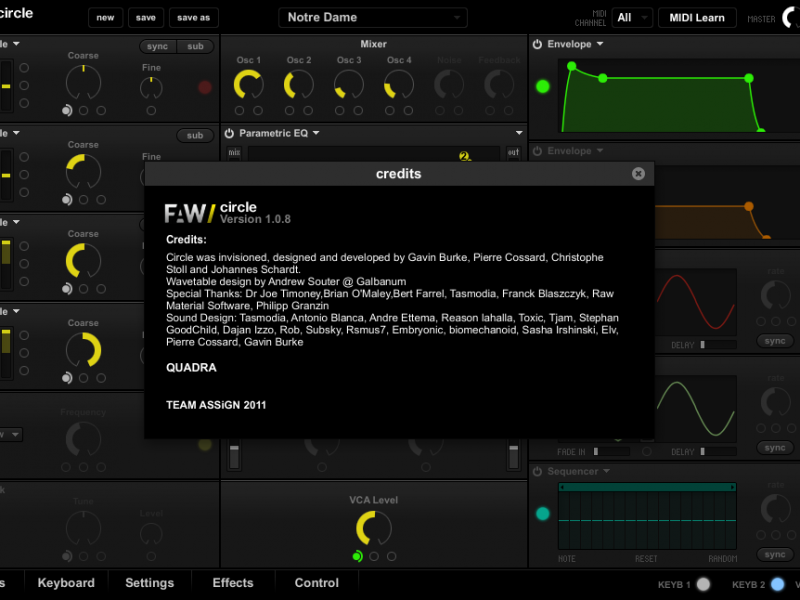Click the MIDI Learn button
Image resolution: width=800 pixels, height=600 pixels.
696,18
